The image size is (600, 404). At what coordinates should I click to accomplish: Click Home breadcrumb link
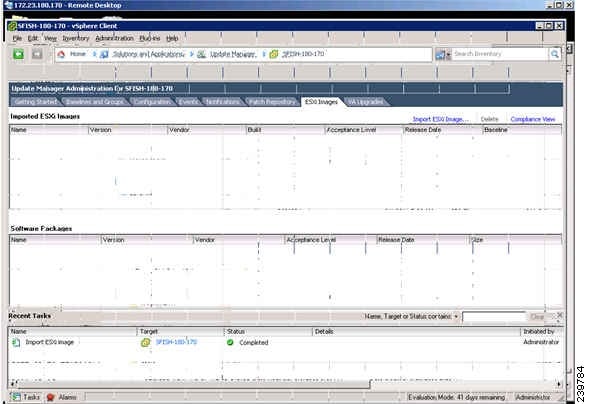pyautogui.click(x=78, y=54)
